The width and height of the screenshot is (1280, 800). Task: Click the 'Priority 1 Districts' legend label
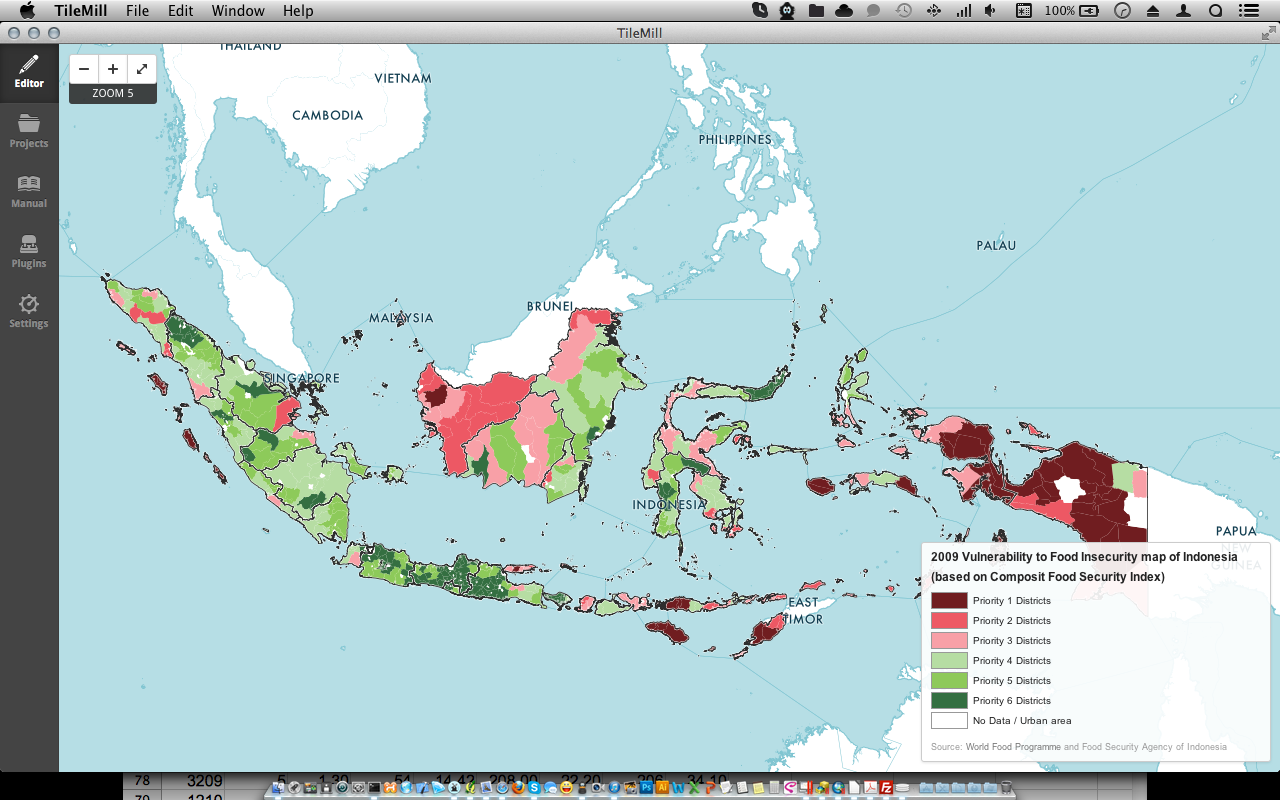[1012, 601]
